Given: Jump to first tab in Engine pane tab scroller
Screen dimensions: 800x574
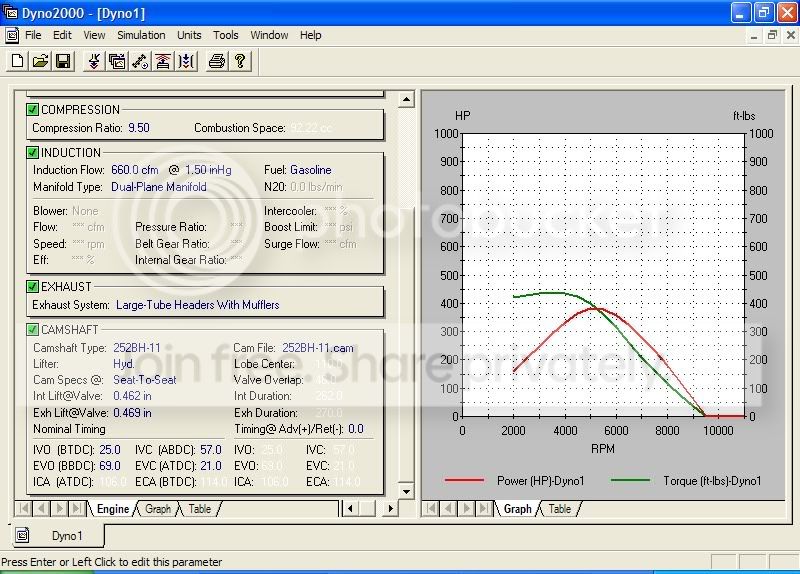Looking at the screenshot, I should click(x=23, y=508).
